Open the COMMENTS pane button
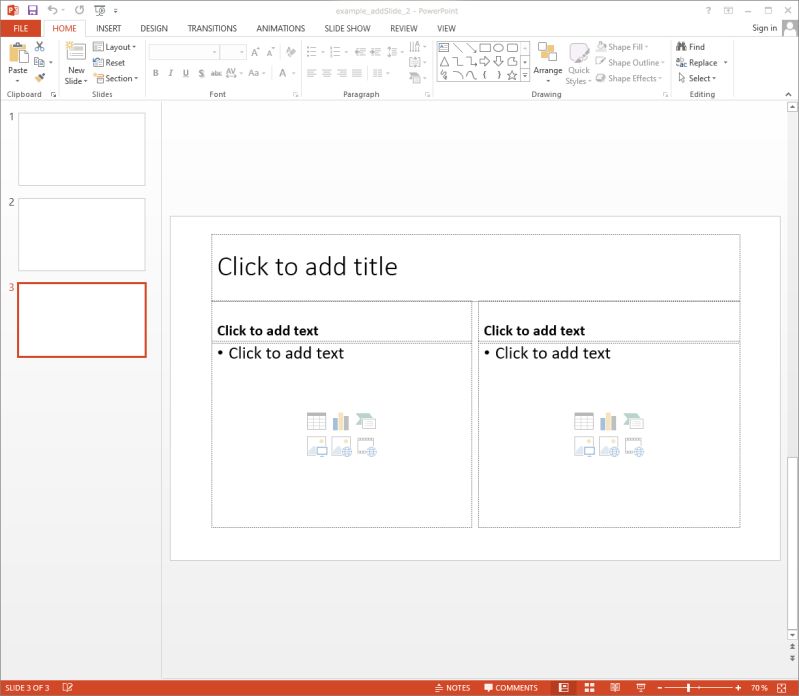The height and width of the screenshot is (696, 799). [511, 687]
